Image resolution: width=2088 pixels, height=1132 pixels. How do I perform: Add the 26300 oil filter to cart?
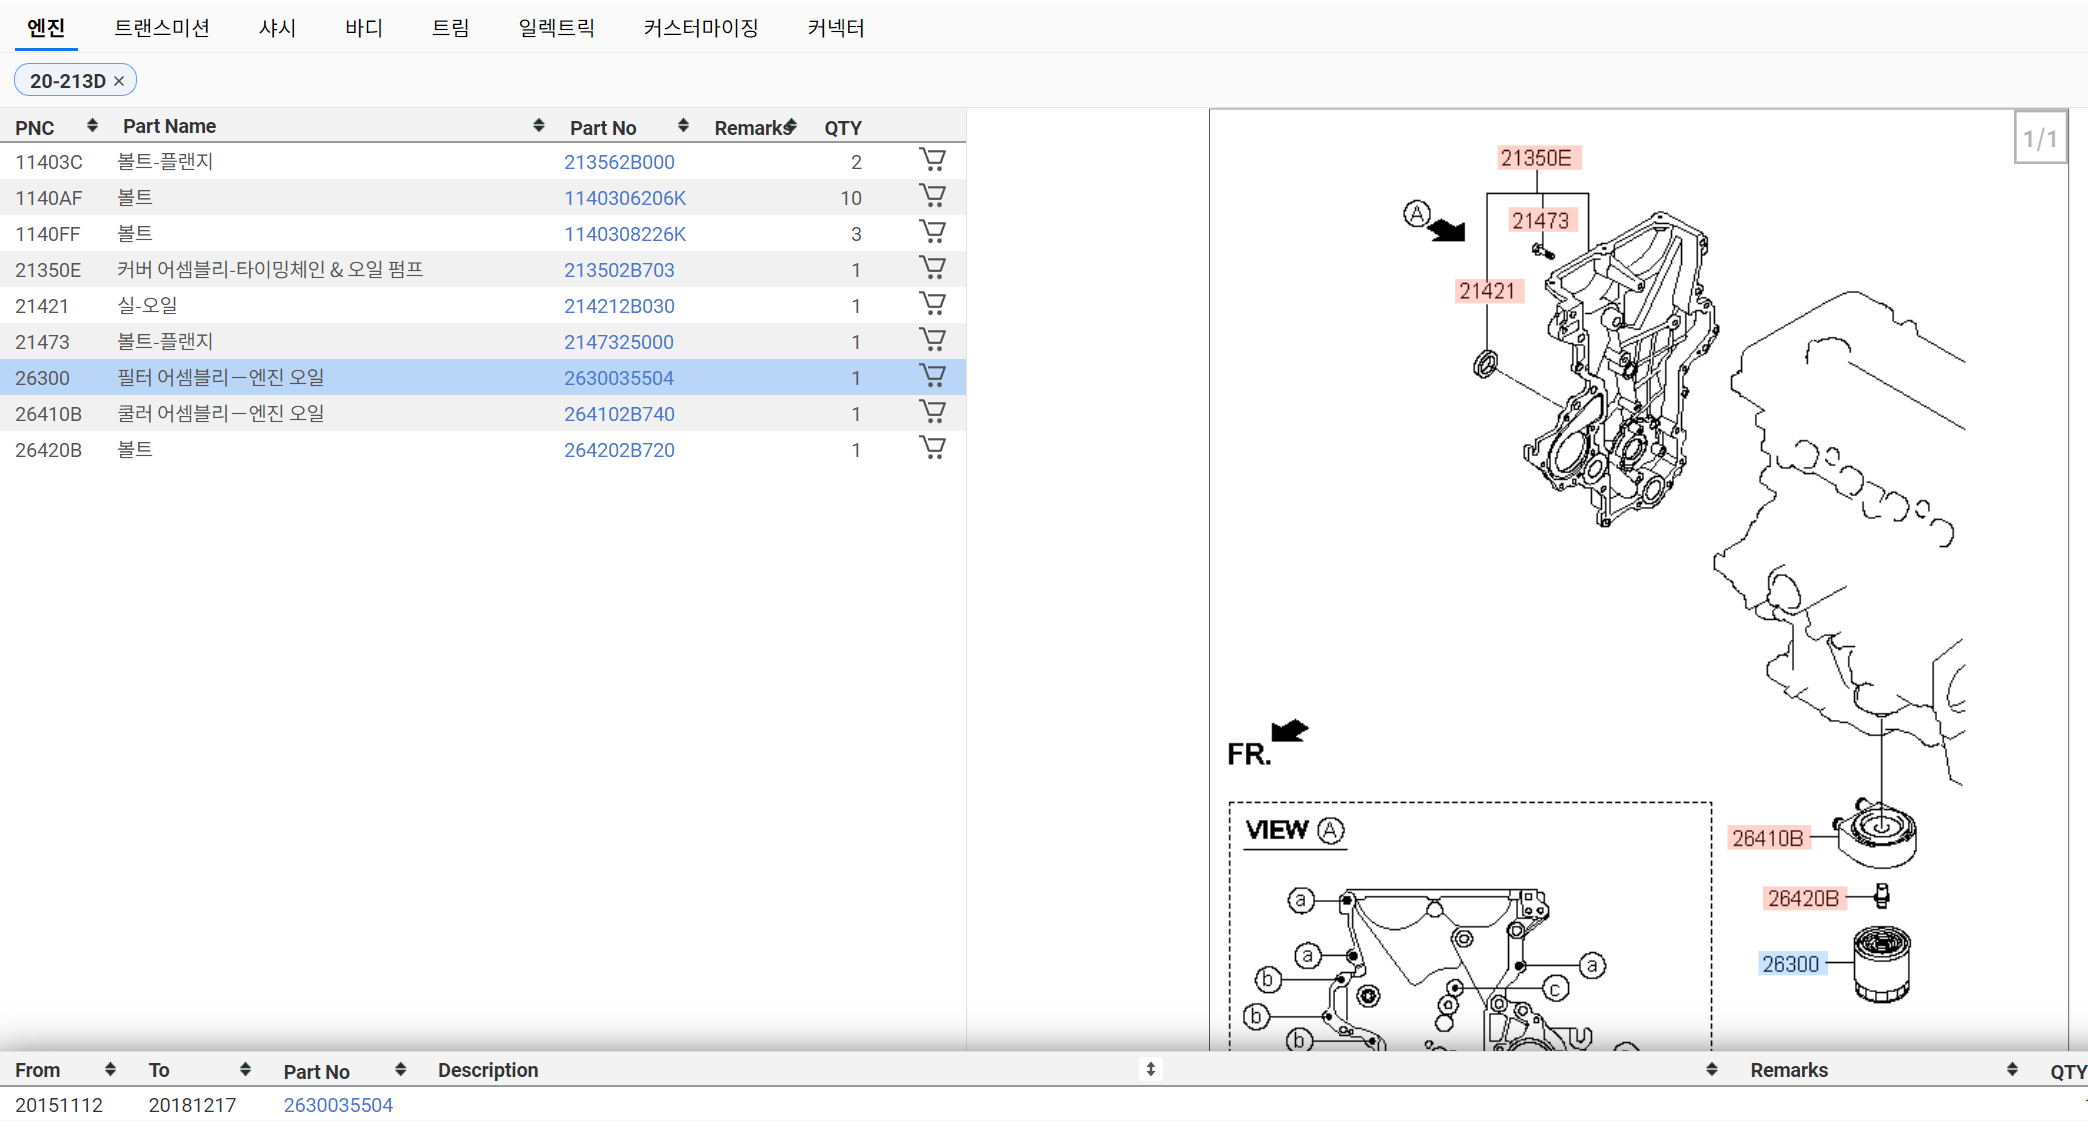[x=932, y=376]
